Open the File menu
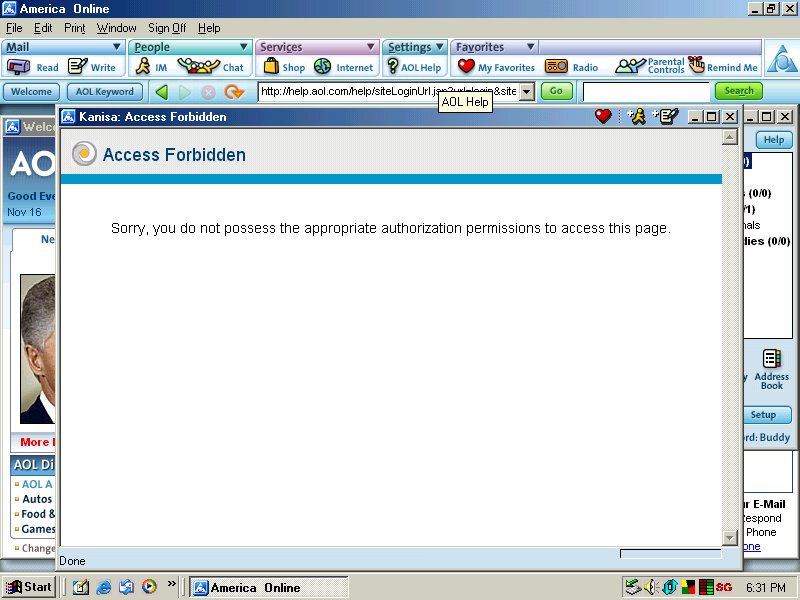This screenshot has width=800, height=600. pos(14,28)
